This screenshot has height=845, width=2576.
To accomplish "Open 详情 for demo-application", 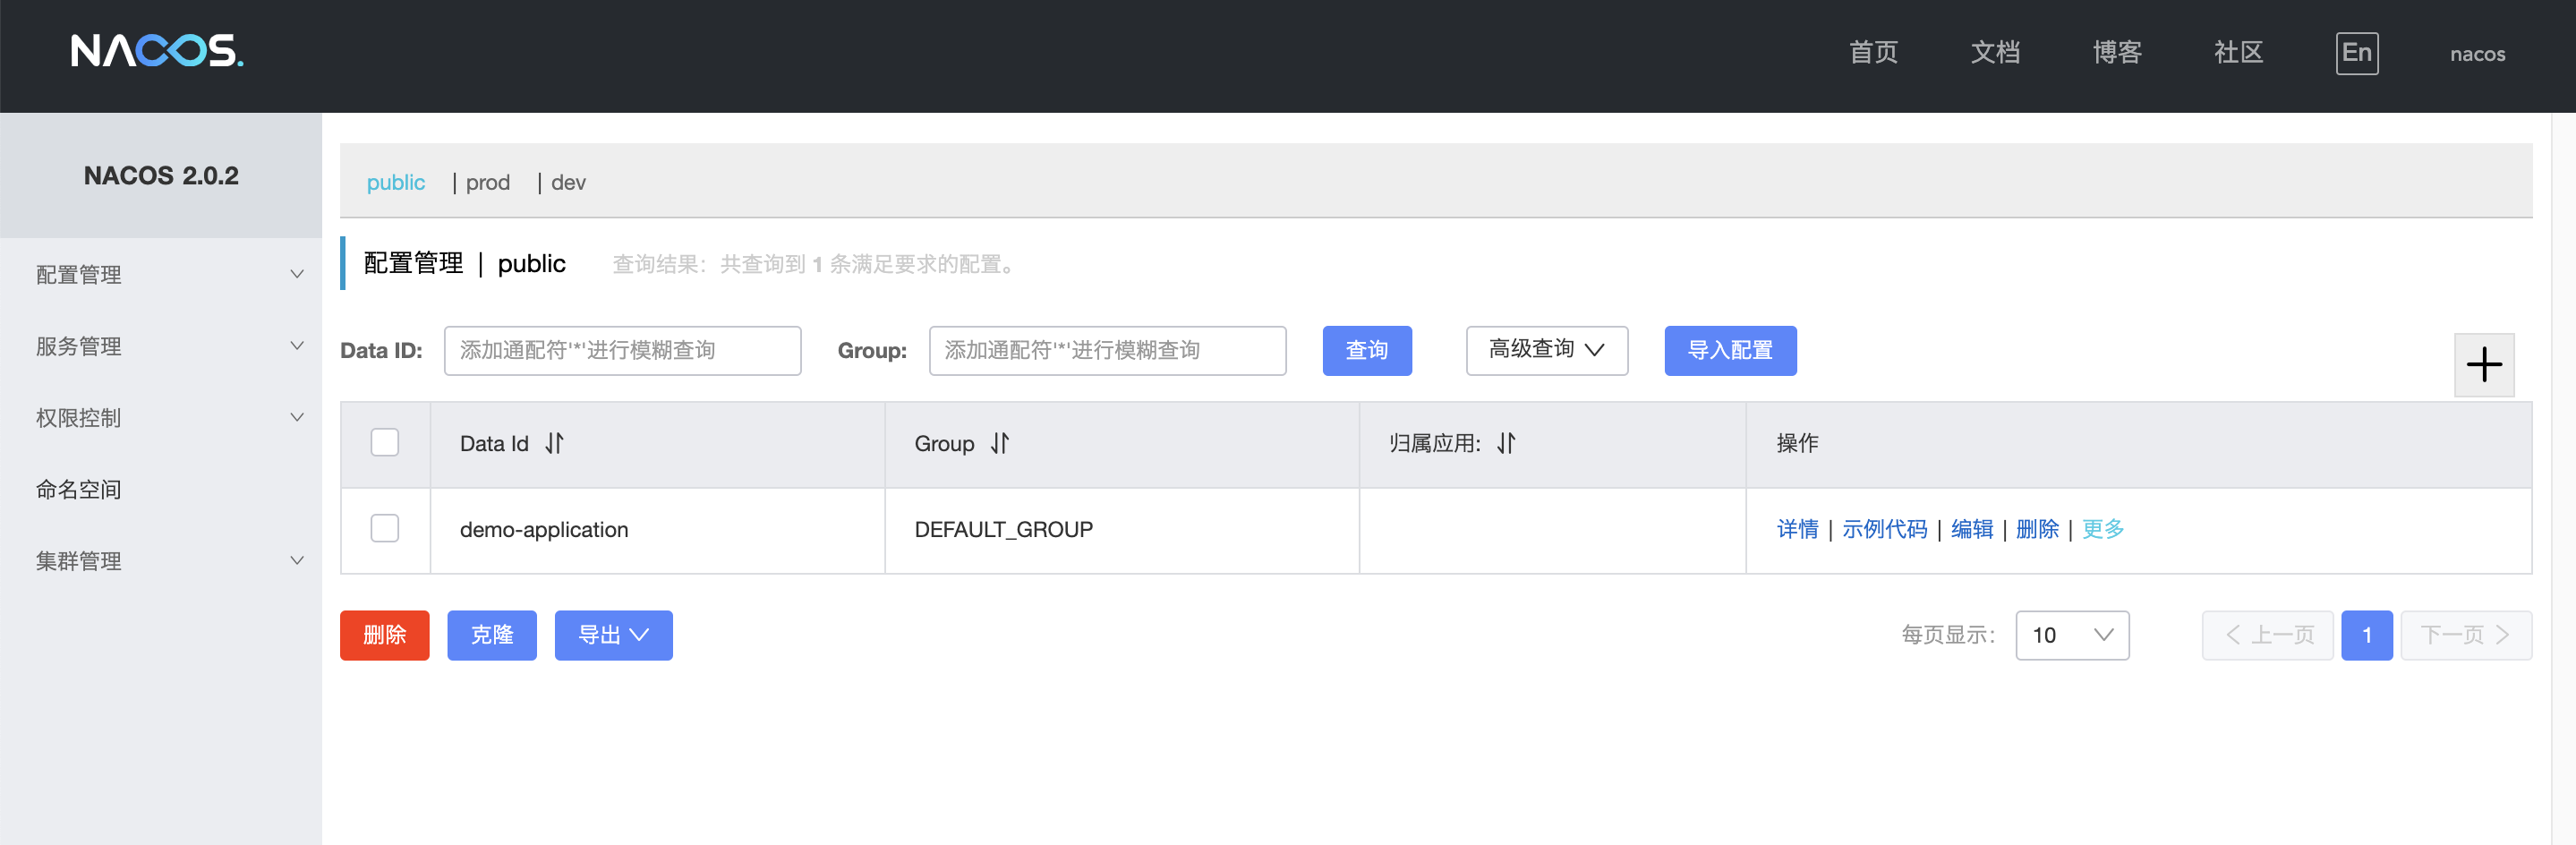I will [1797, 529].
